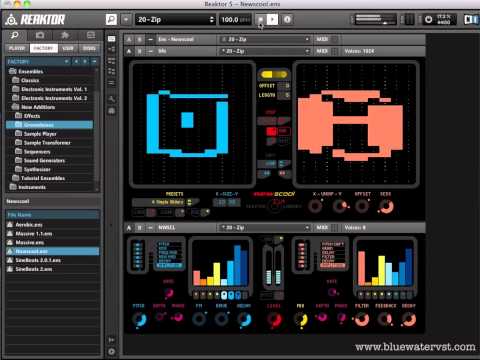
Task: Adjust the red LEVEL knob
Action: tap(274, 320)
